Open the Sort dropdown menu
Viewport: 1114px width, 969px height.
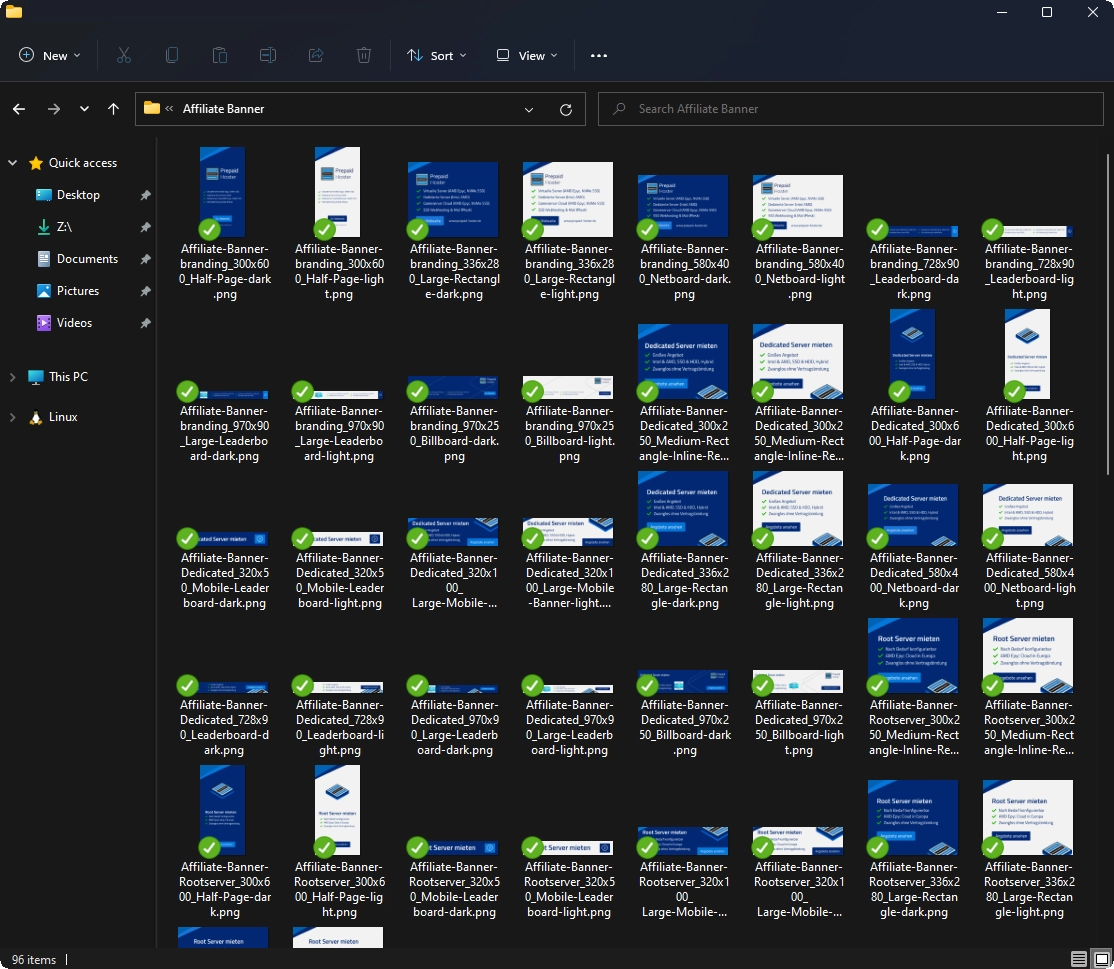[x=437, y=56]
